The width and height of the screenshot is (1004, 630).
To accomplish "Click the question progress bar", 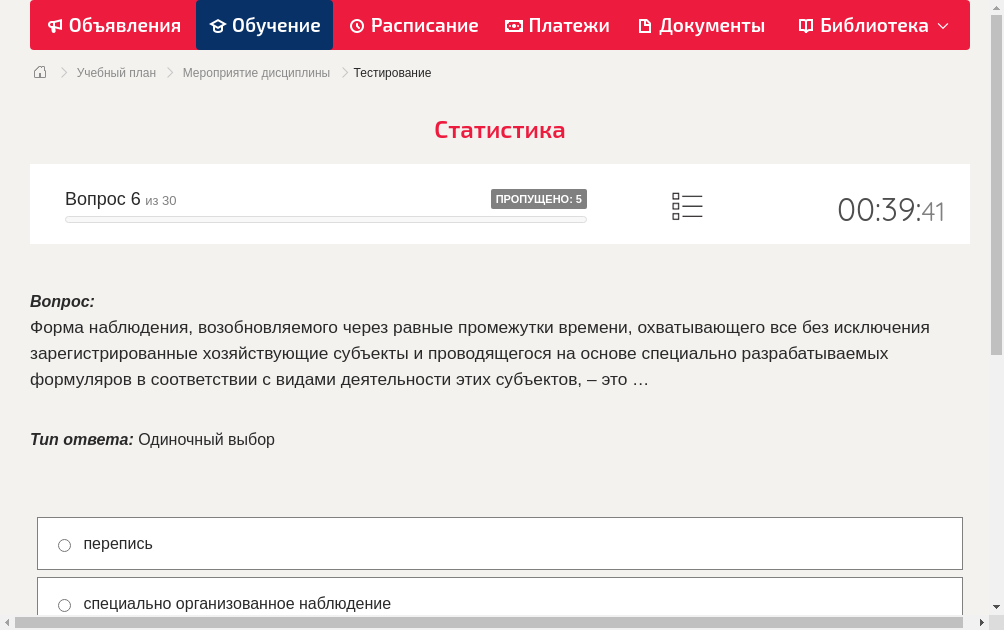I will [325, 219].
